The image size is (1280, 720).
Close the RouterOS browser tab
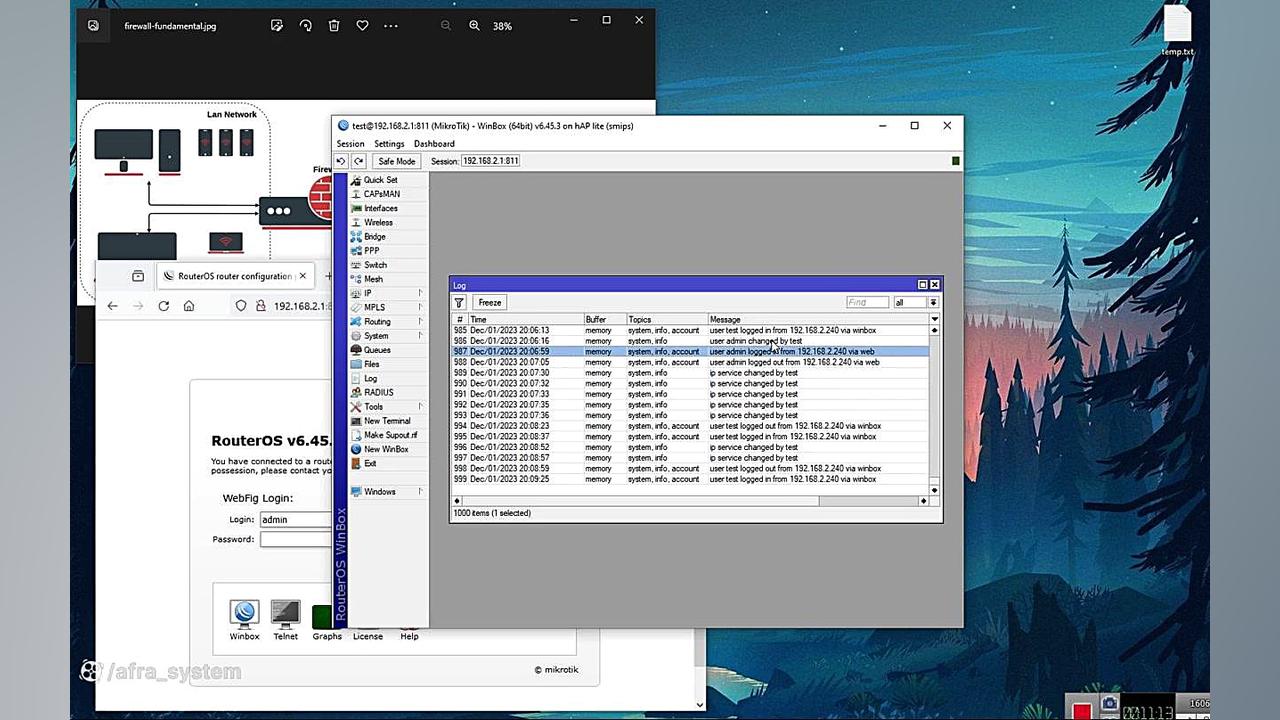coord(303,276)
